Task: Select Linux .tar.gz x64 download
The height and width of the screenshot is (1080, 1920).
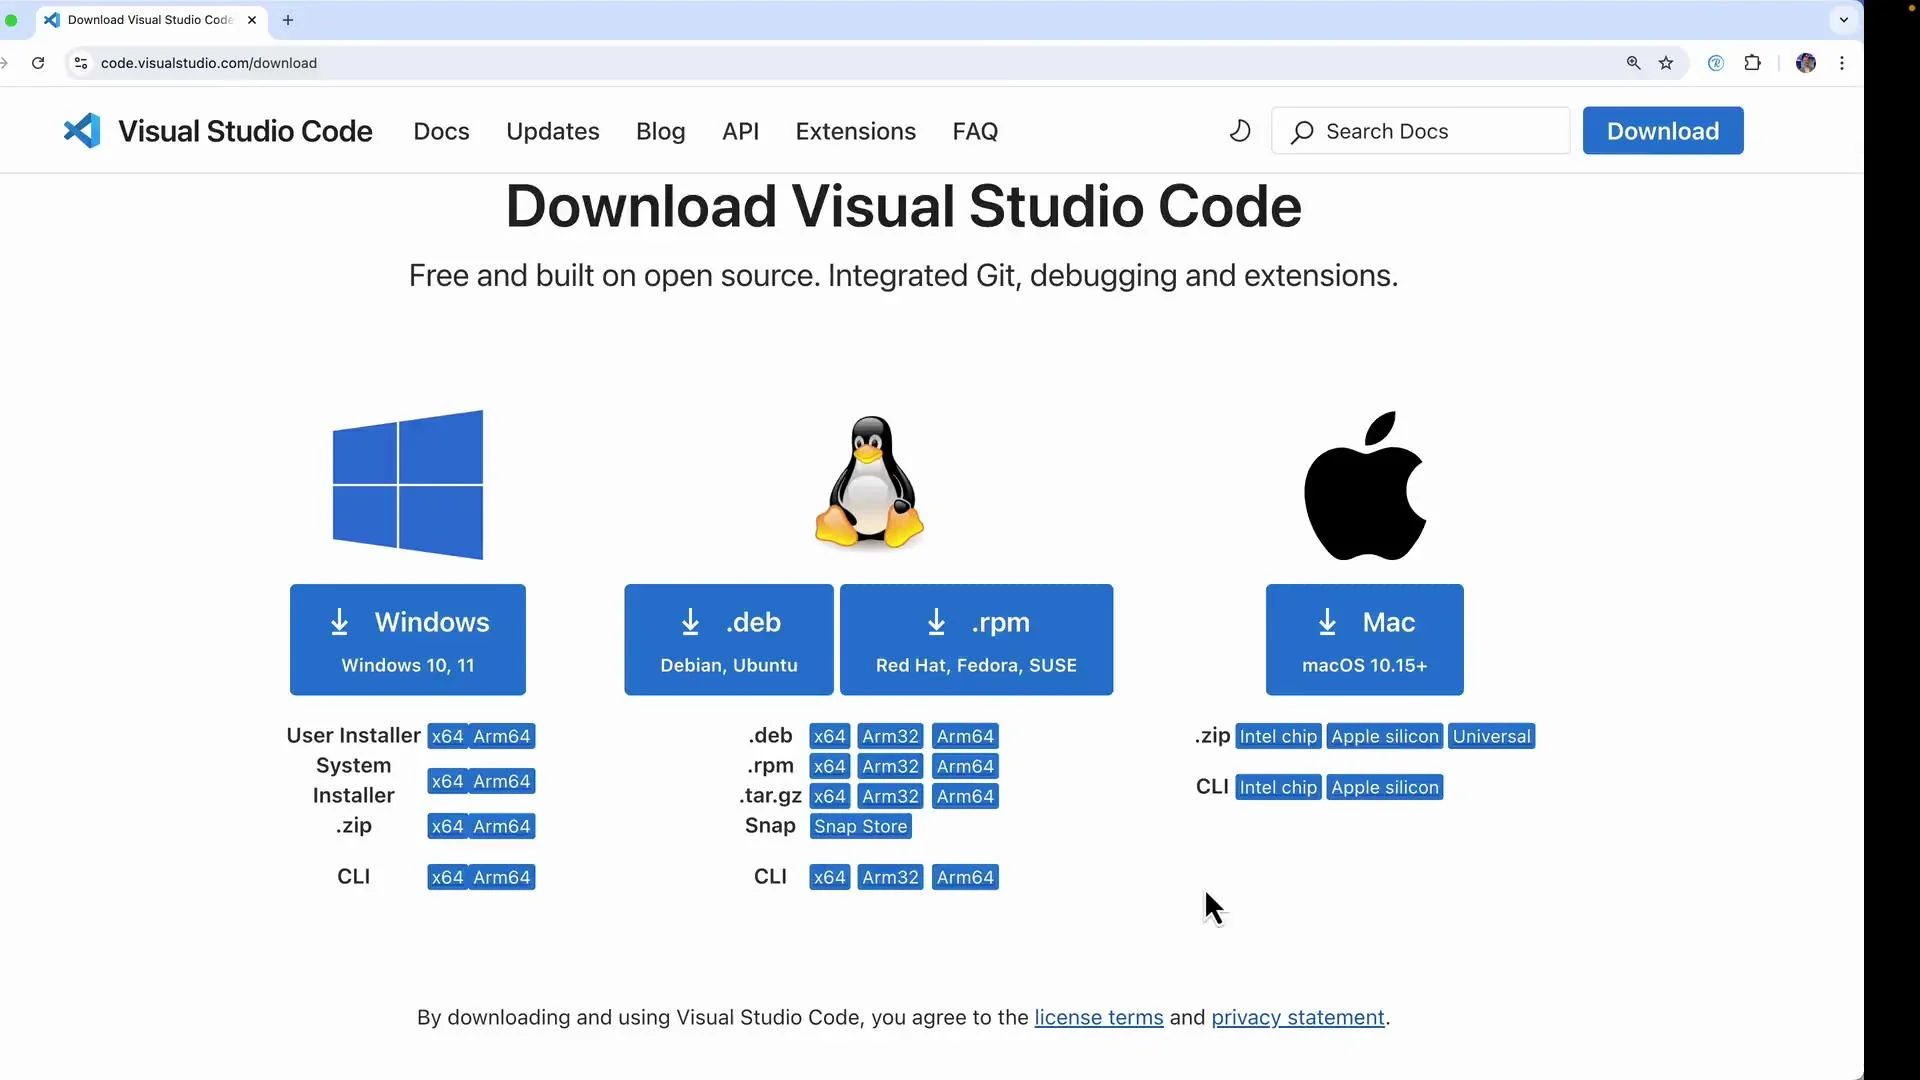Action: pos(830,796)
